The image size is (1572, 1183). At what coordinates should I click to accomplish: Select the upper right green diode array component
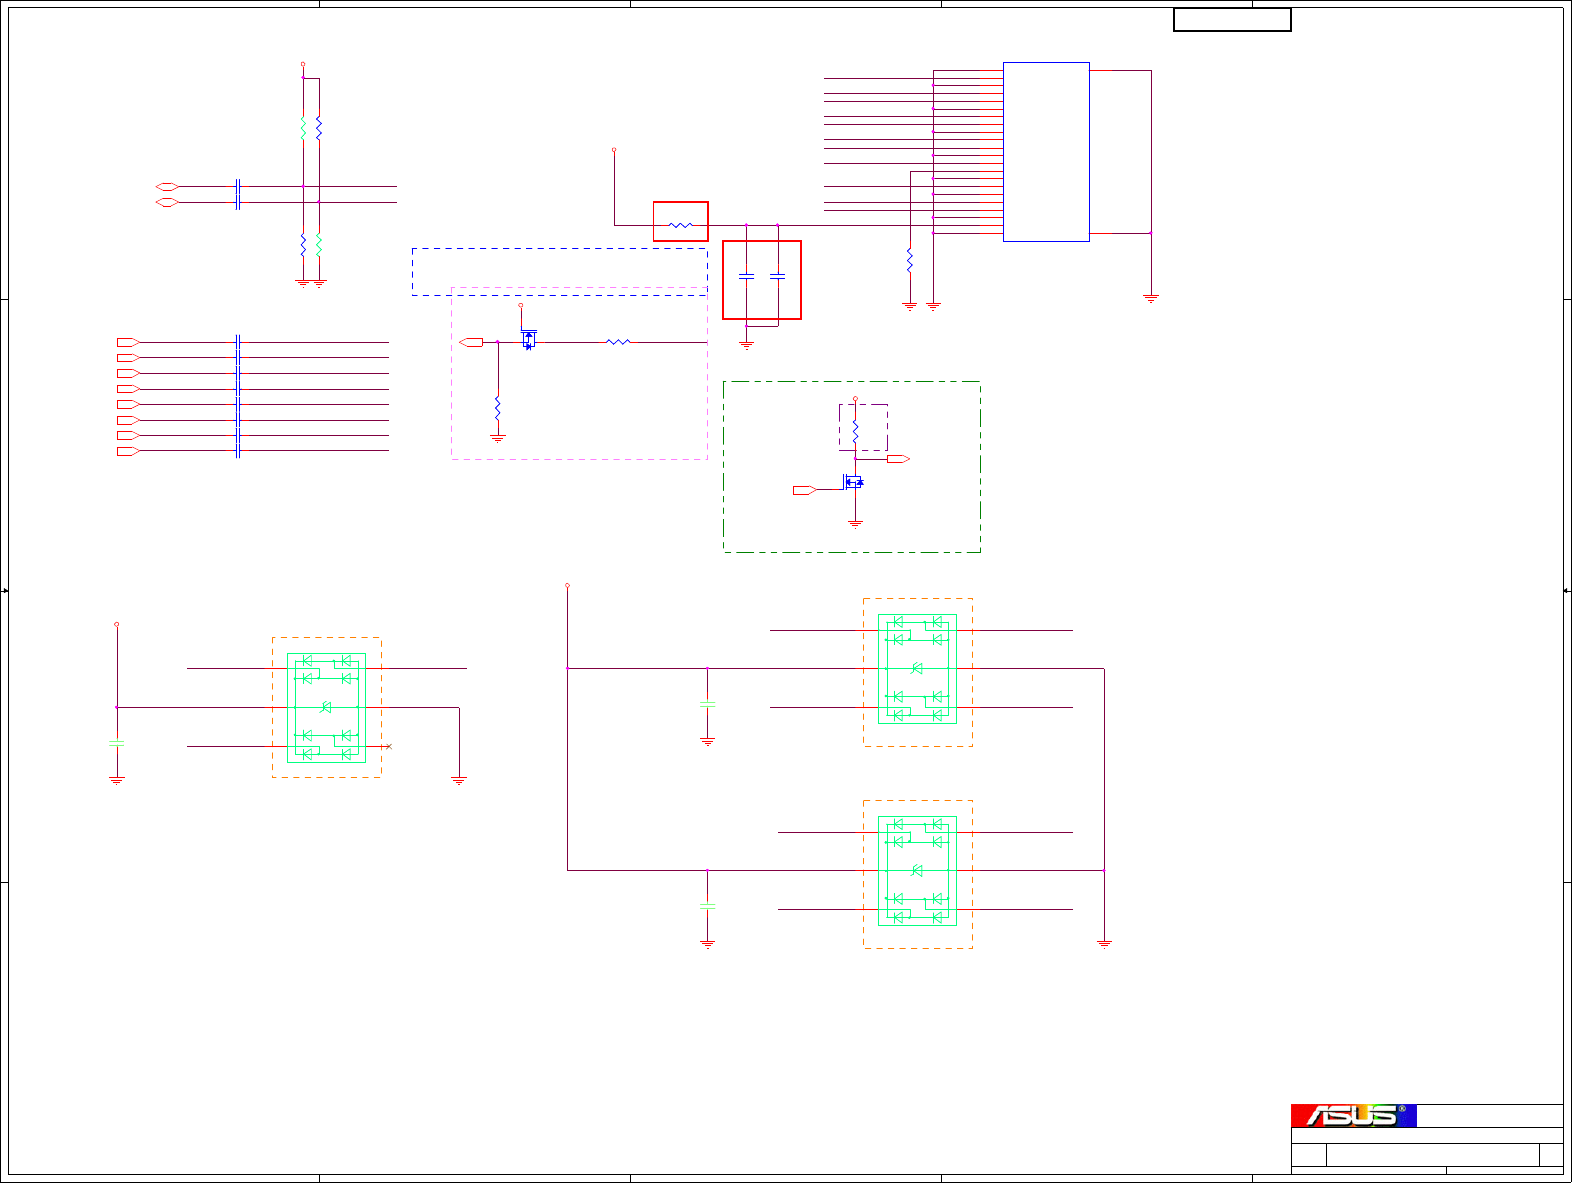click(917, 669)
